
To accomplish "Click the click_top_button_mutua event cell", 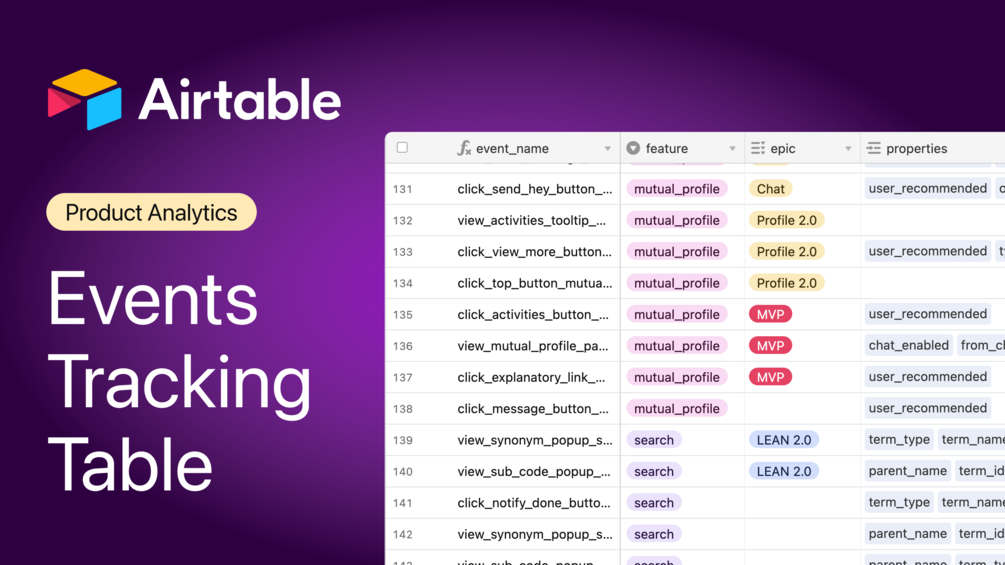I will tap(535, 283).
